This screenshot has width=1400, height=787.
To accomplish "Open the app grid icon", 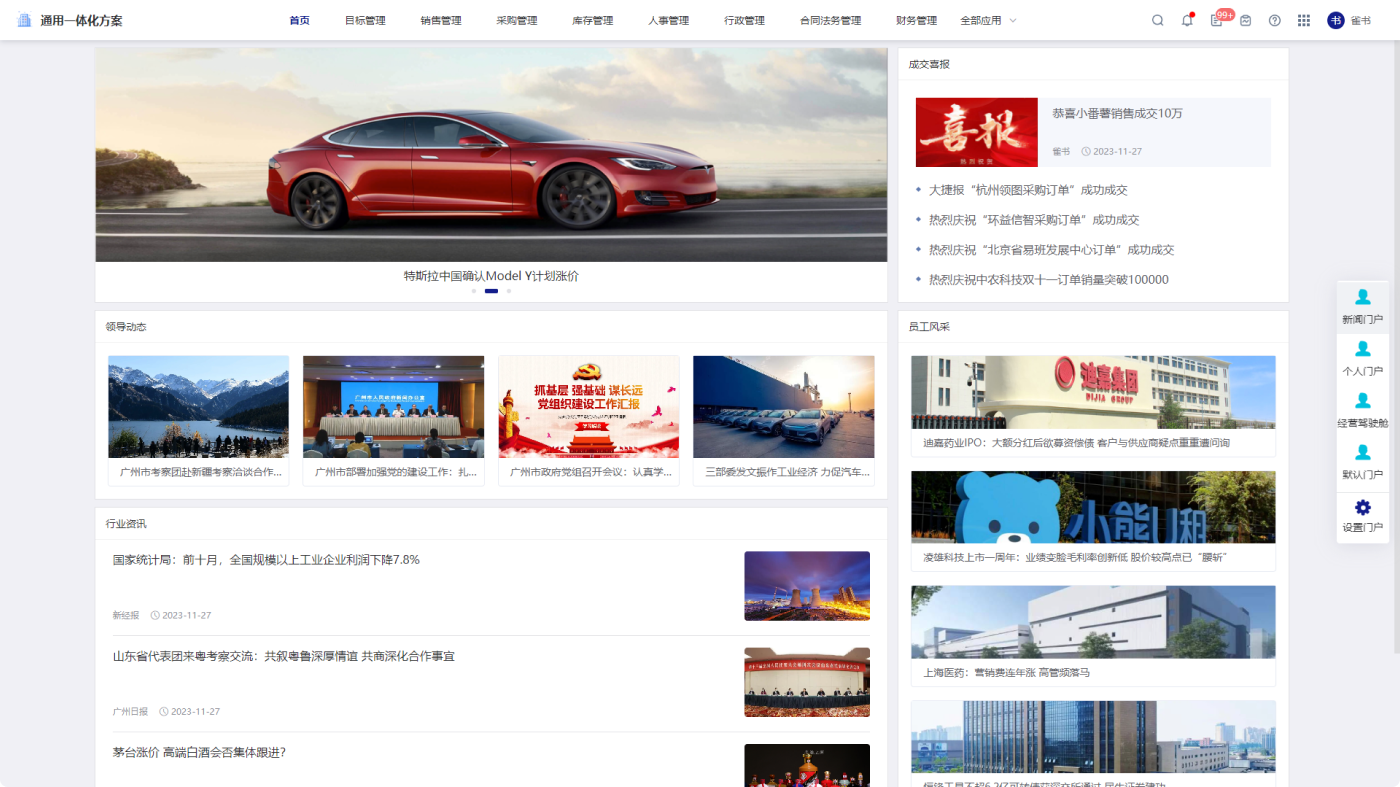I will click(x=1304, y=20).
